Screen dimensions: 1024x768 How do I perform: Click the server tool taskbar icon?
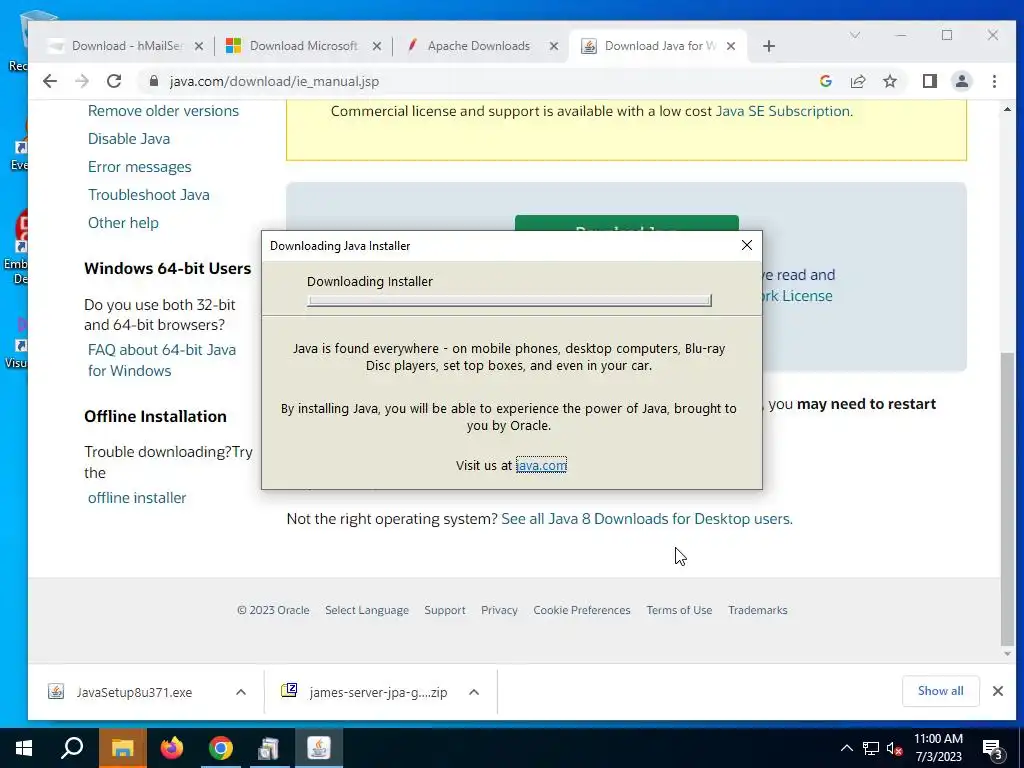coord(269,748)
